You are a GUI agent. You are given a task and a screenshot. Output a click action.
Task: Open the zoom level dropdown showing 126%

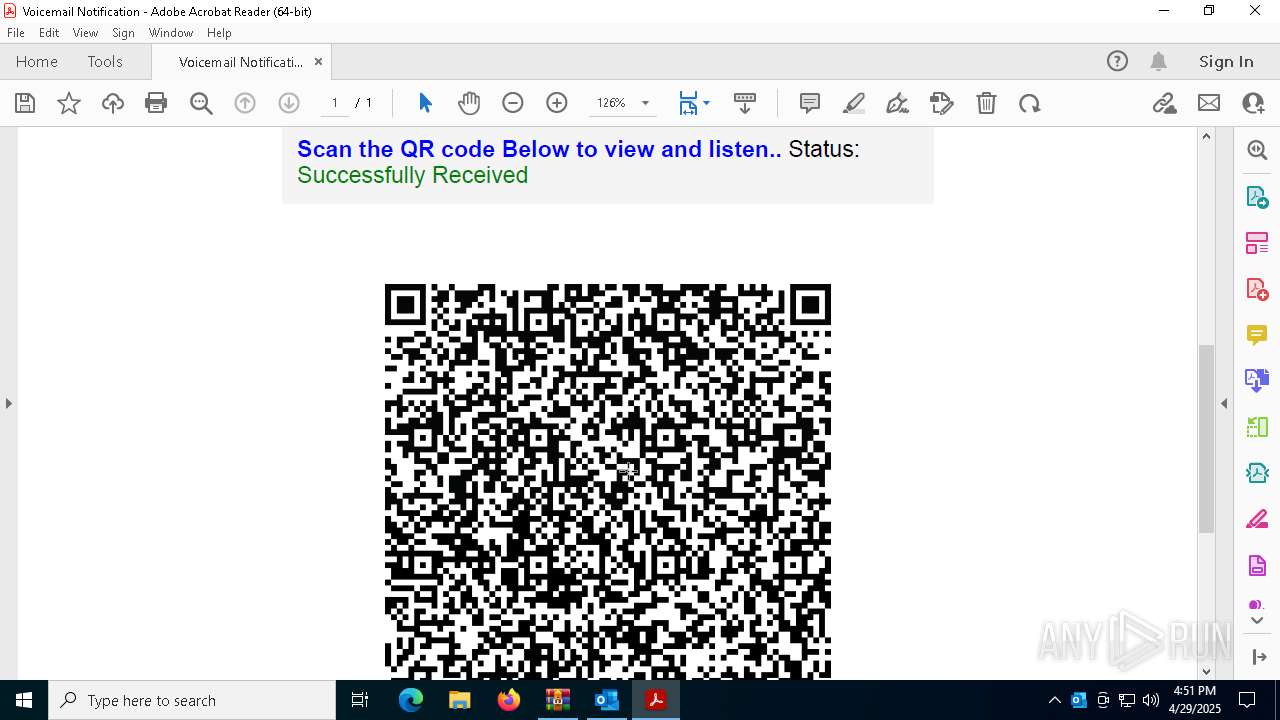(x=645, y=103)
